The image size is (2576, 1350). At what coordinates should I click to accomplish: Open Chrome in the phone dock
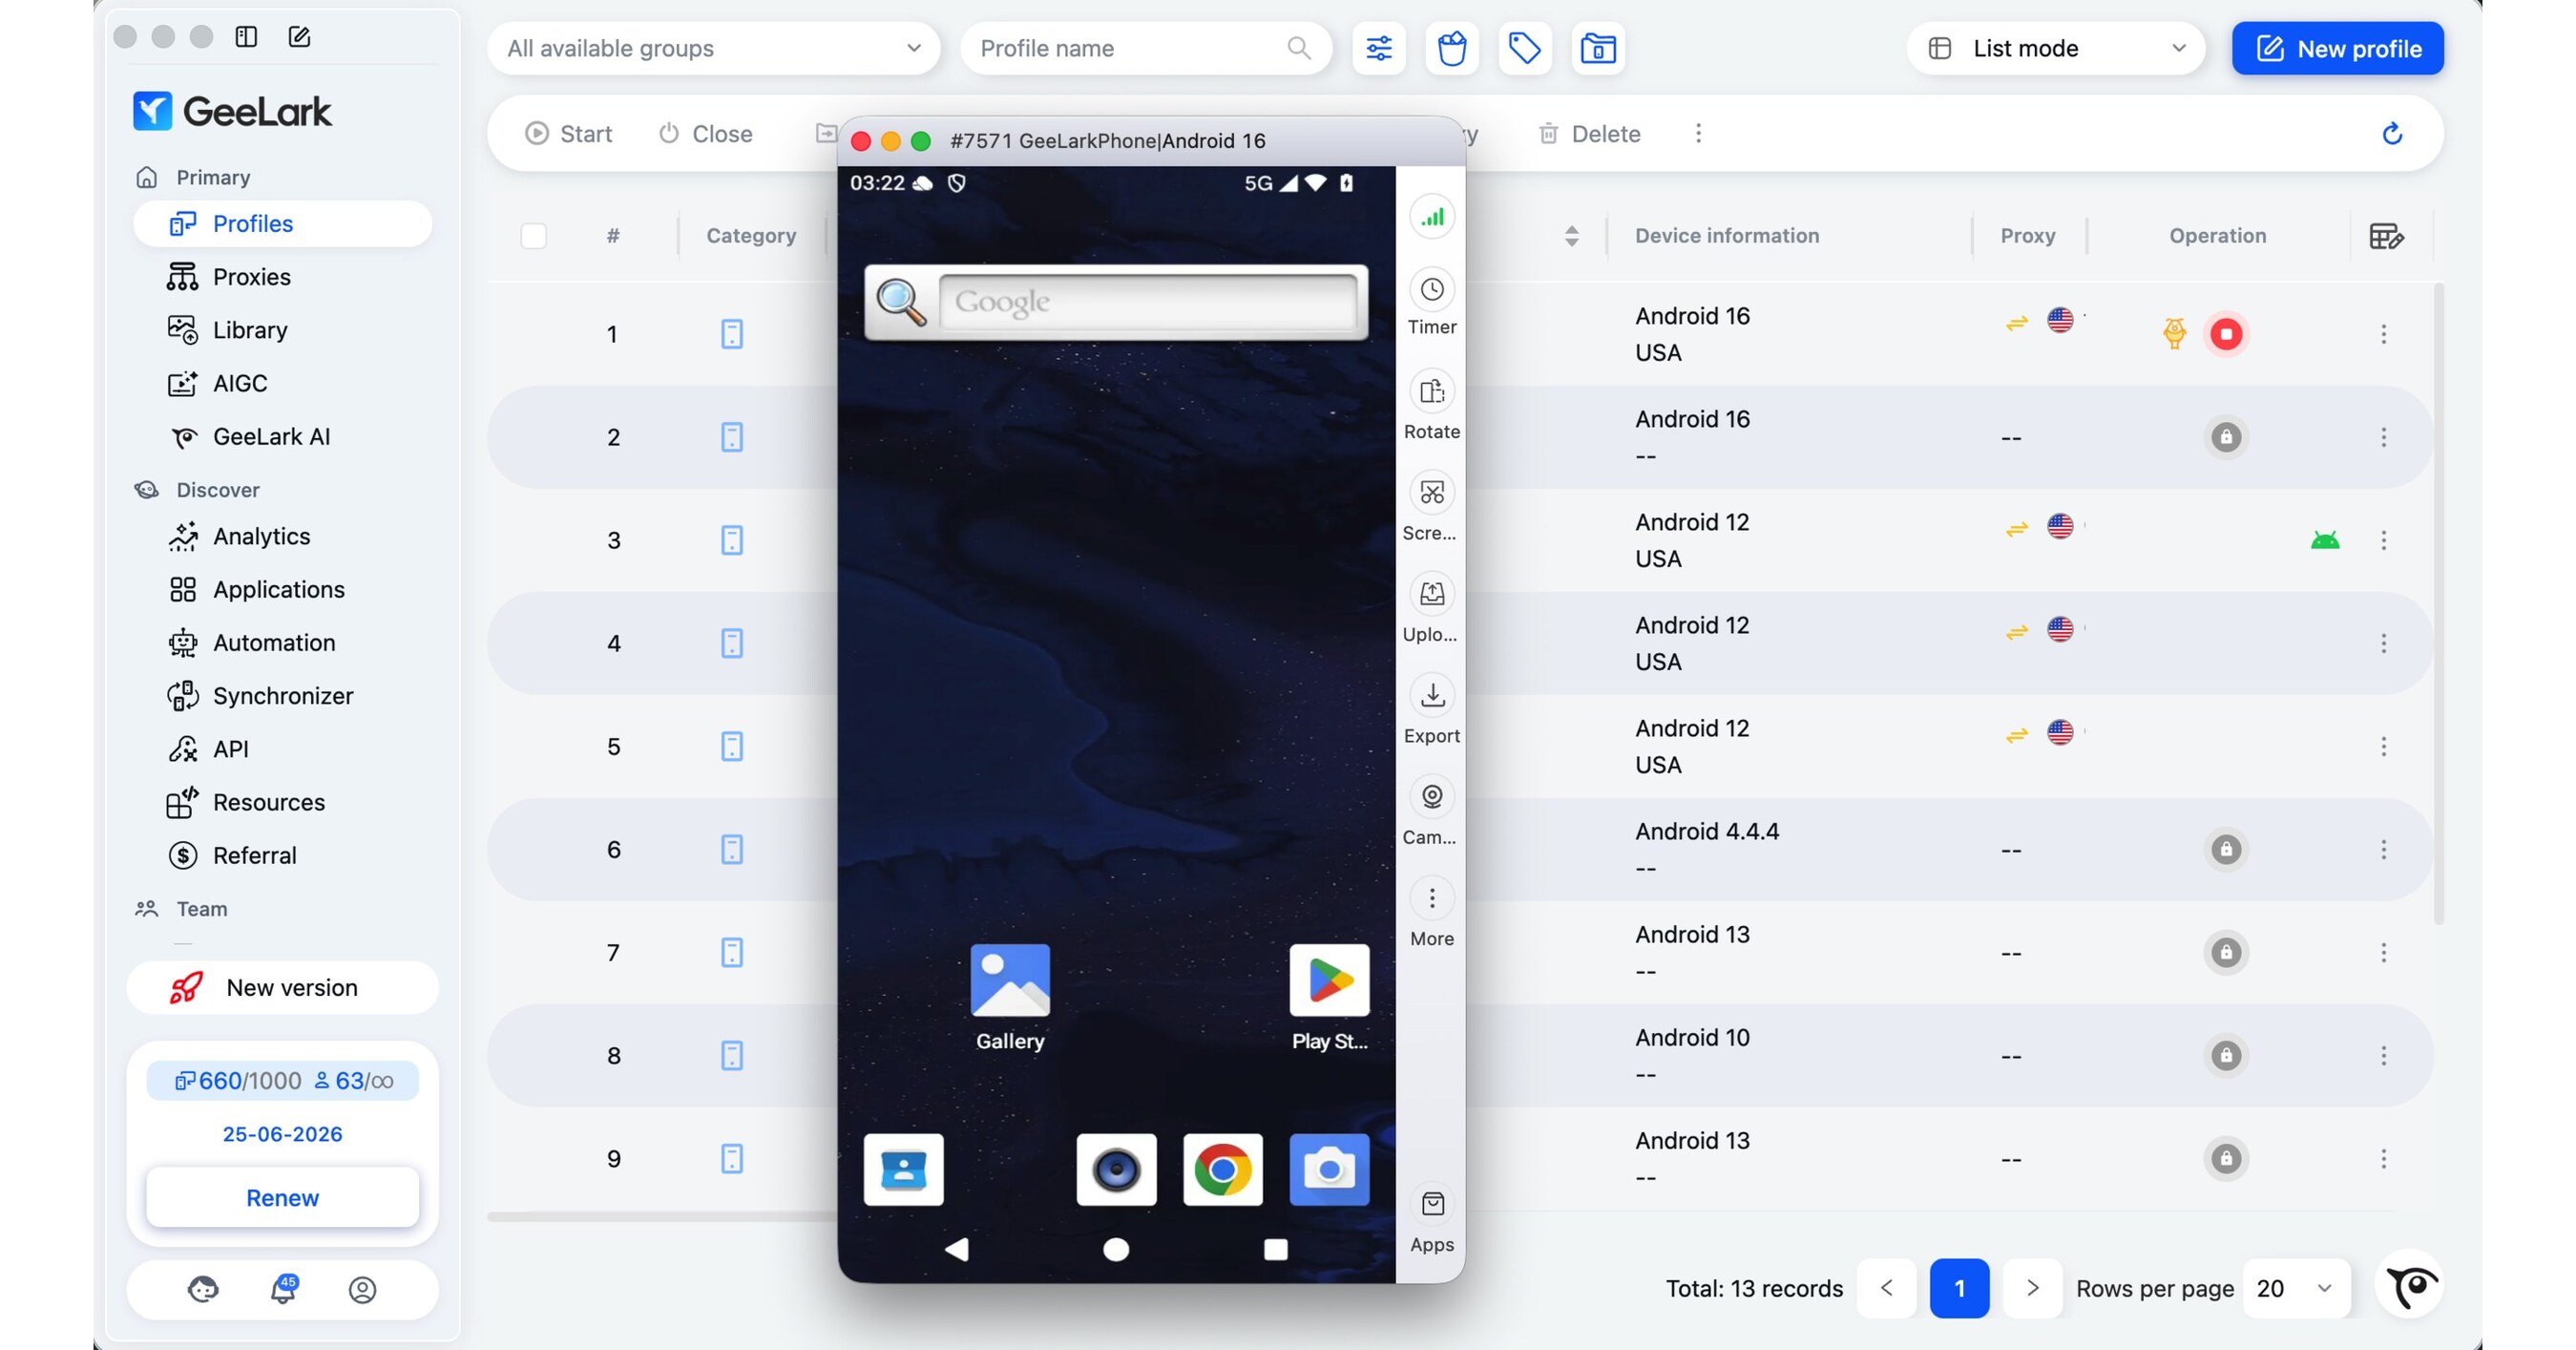pyautogui.click(x=1222, y=1169)
